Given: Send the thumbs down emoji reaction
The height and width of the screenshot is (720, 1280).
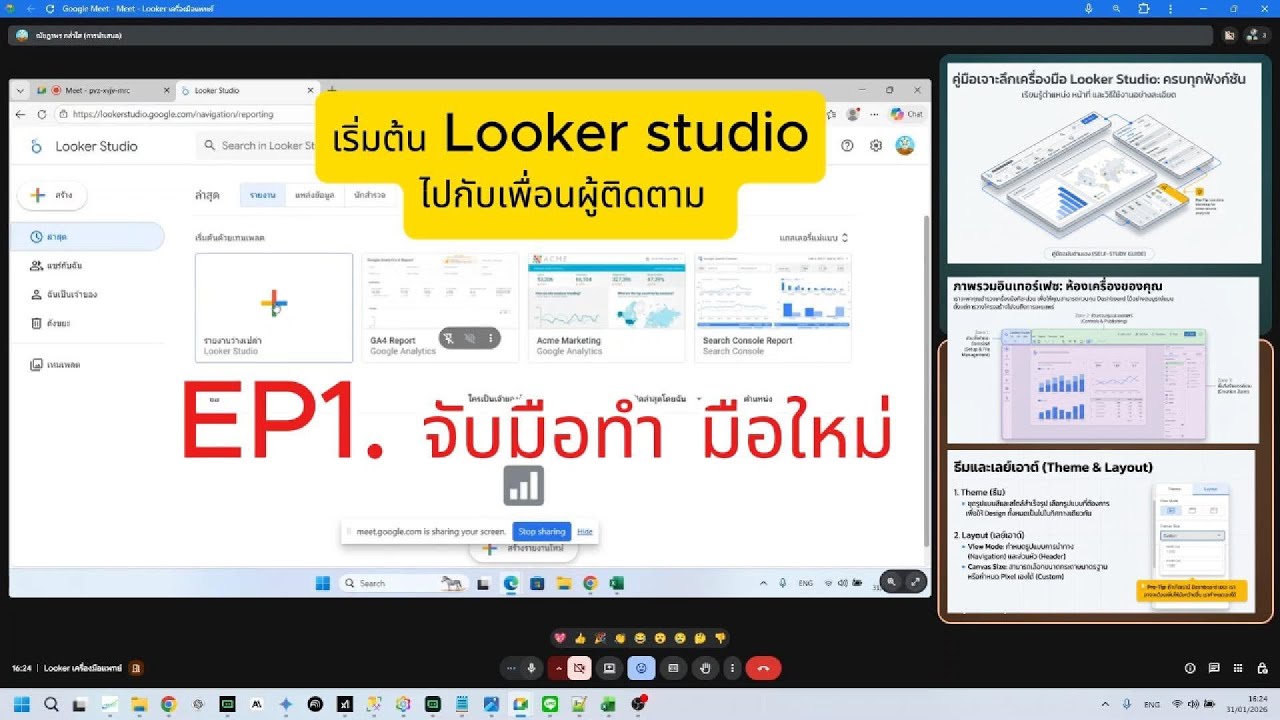Looking at the screenshot, I should (720, 638).
